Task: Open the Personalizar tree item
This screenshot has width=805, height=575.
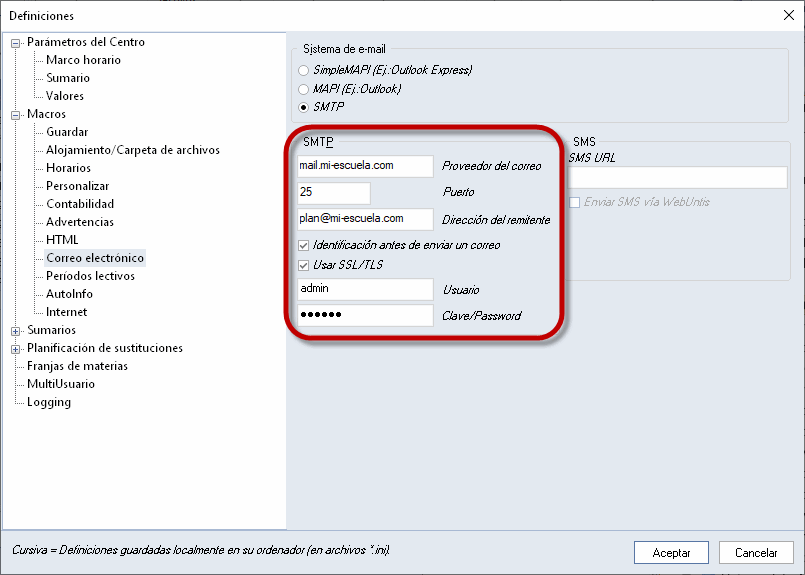Action: click(77, 186)
